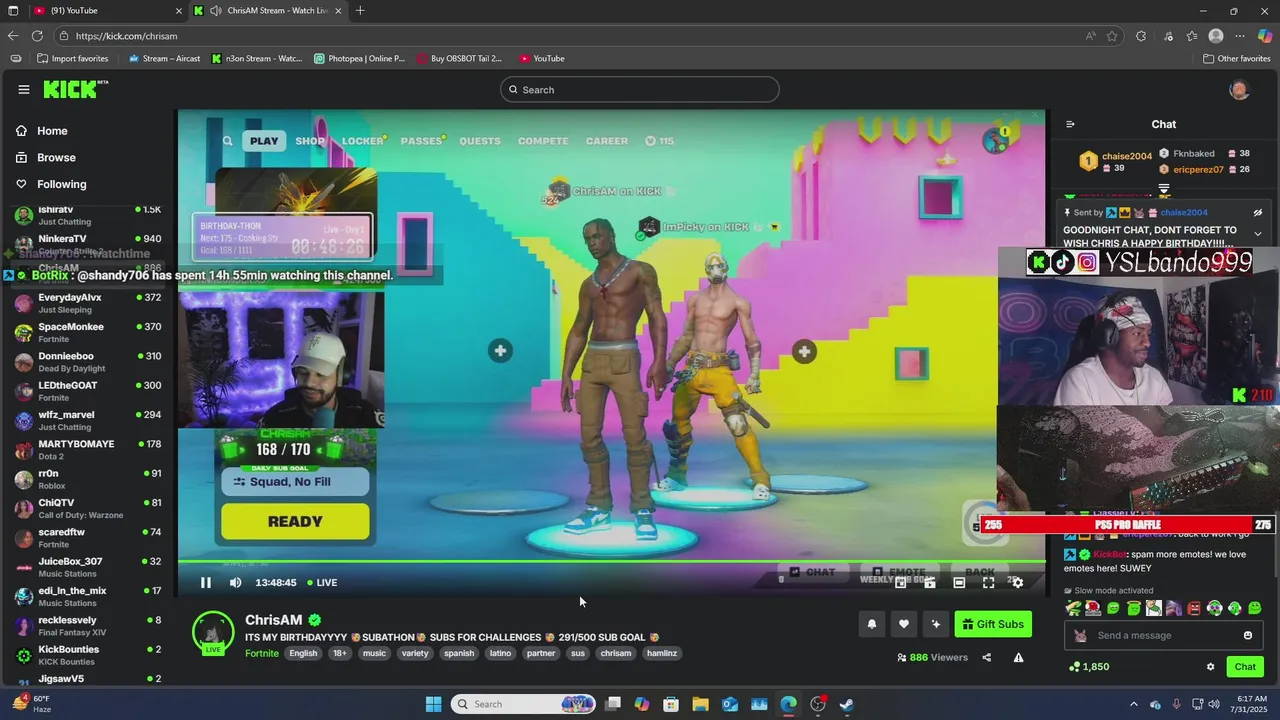Toggle theater mode in player
1280x720 pixels.
tap(959, 582)
